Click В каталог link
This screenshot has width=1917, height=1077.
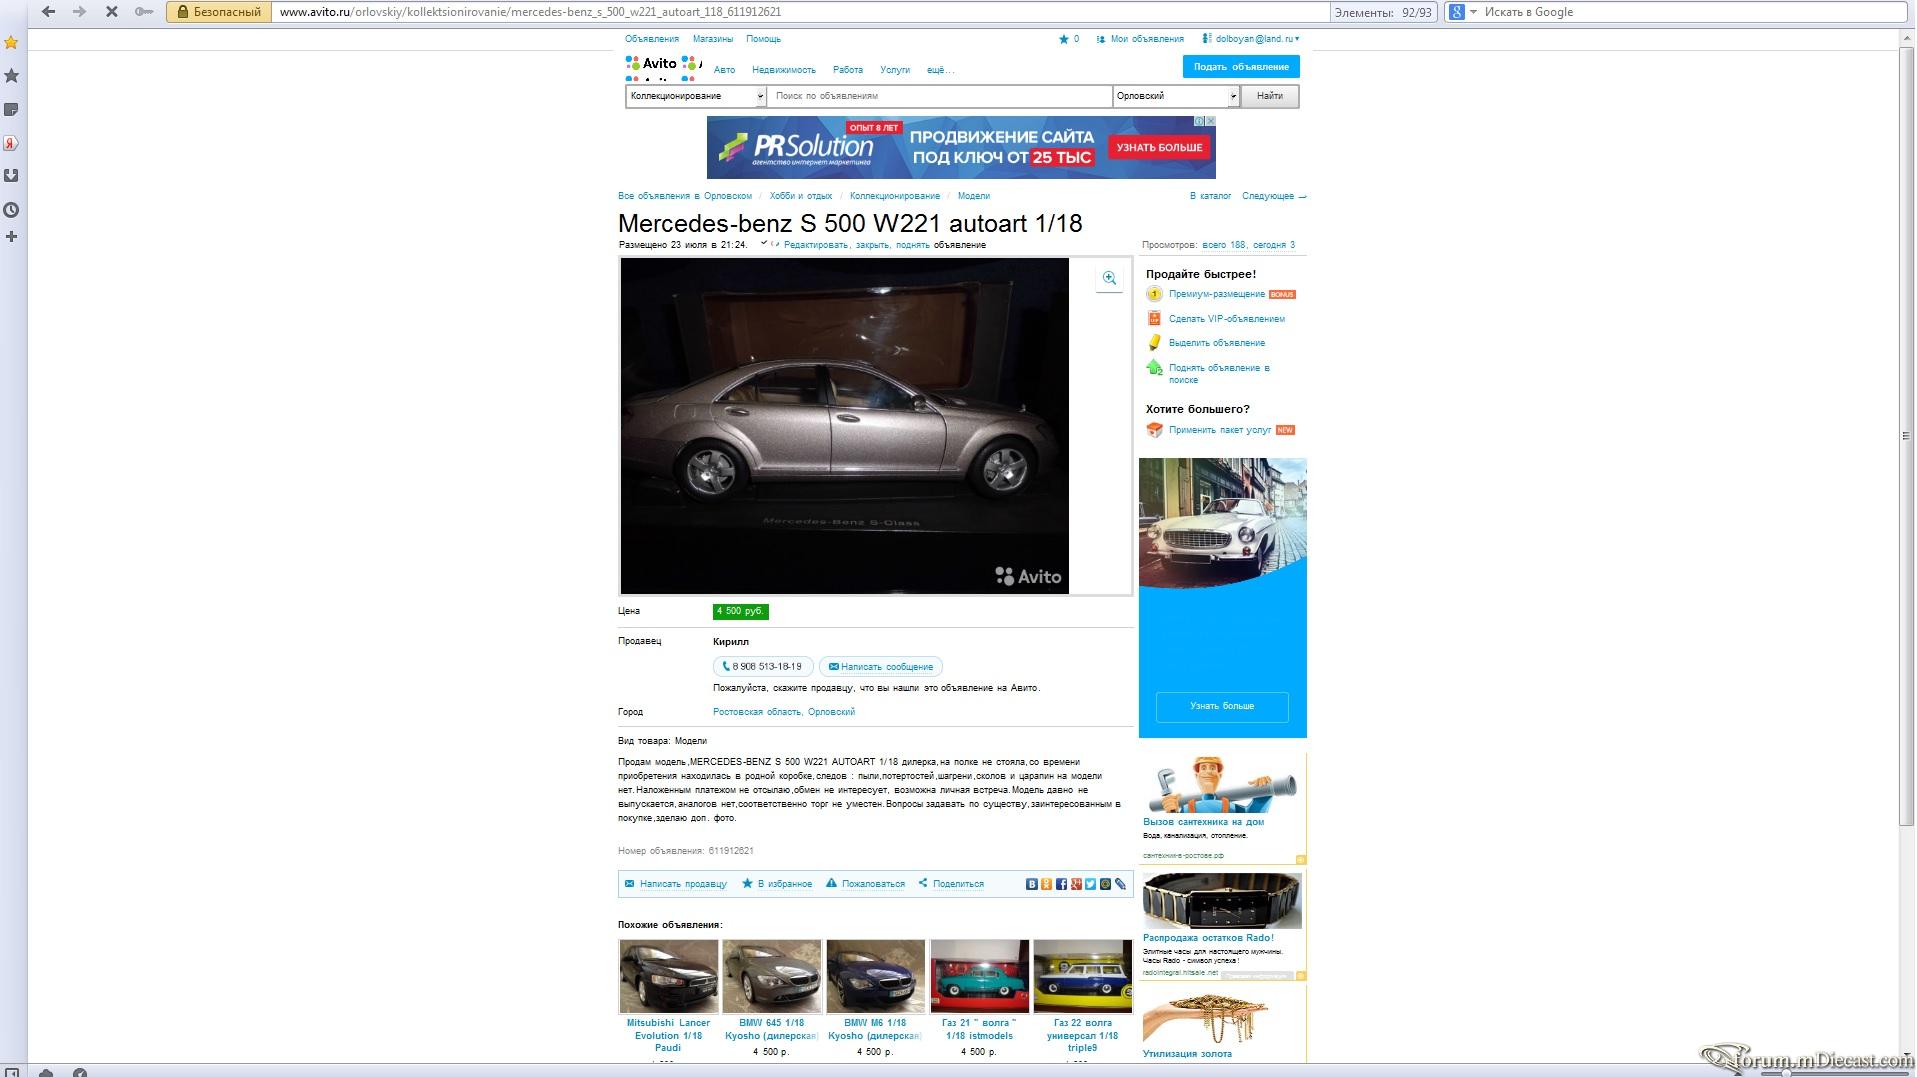pos(1210,196)
